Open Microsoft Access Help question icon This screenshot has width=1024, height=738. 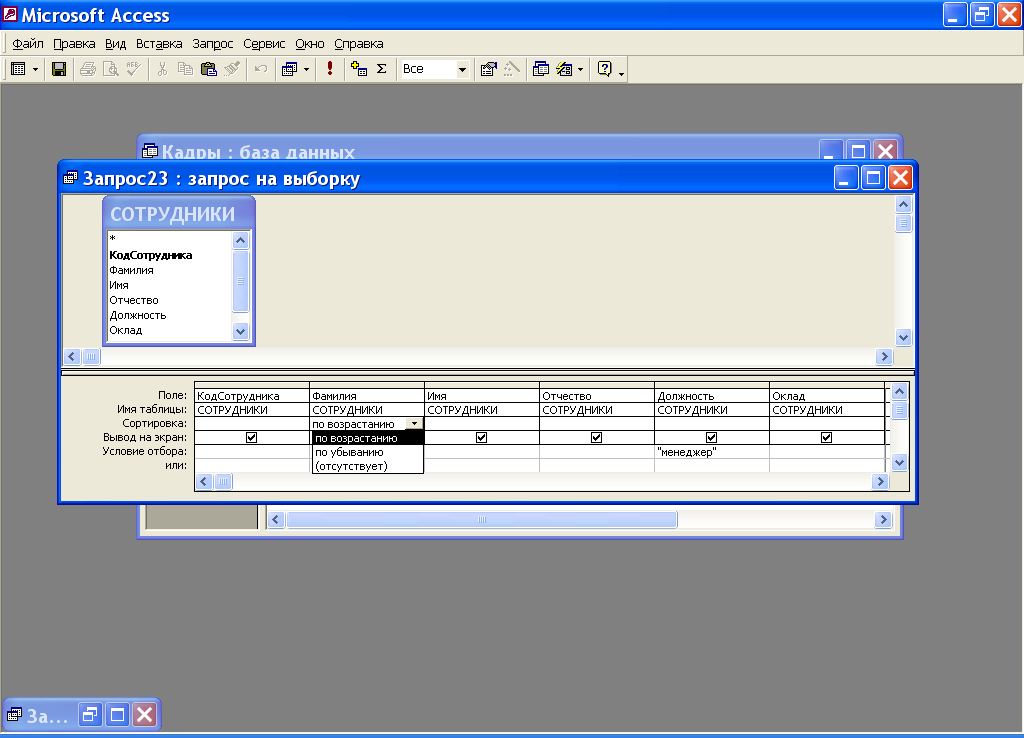coord(605,69)
